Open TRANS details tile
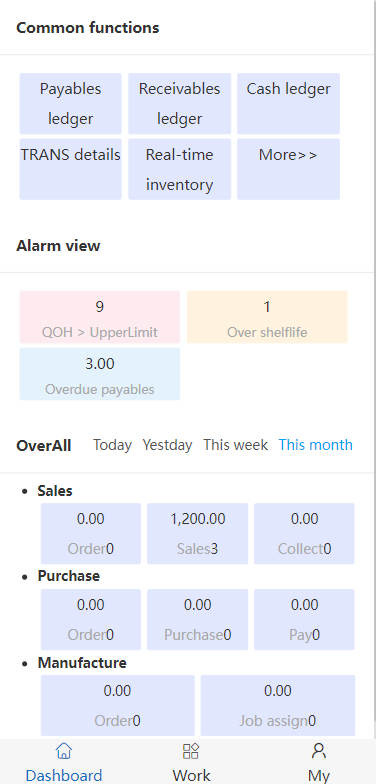Viewport: 376px width, 784px height. 70,169
